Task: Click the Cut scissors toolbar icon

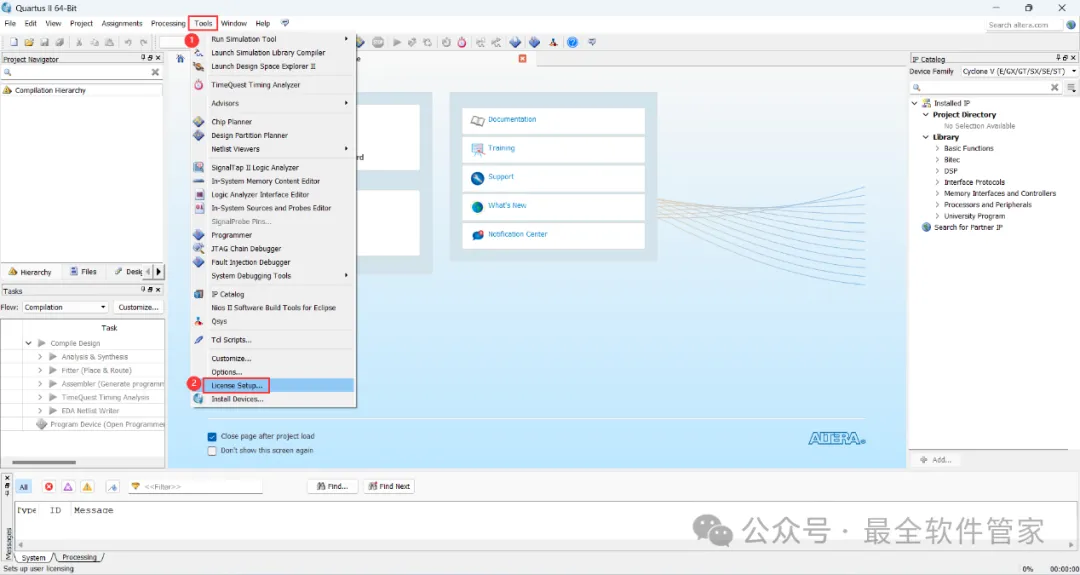Action: coord(79,42)
